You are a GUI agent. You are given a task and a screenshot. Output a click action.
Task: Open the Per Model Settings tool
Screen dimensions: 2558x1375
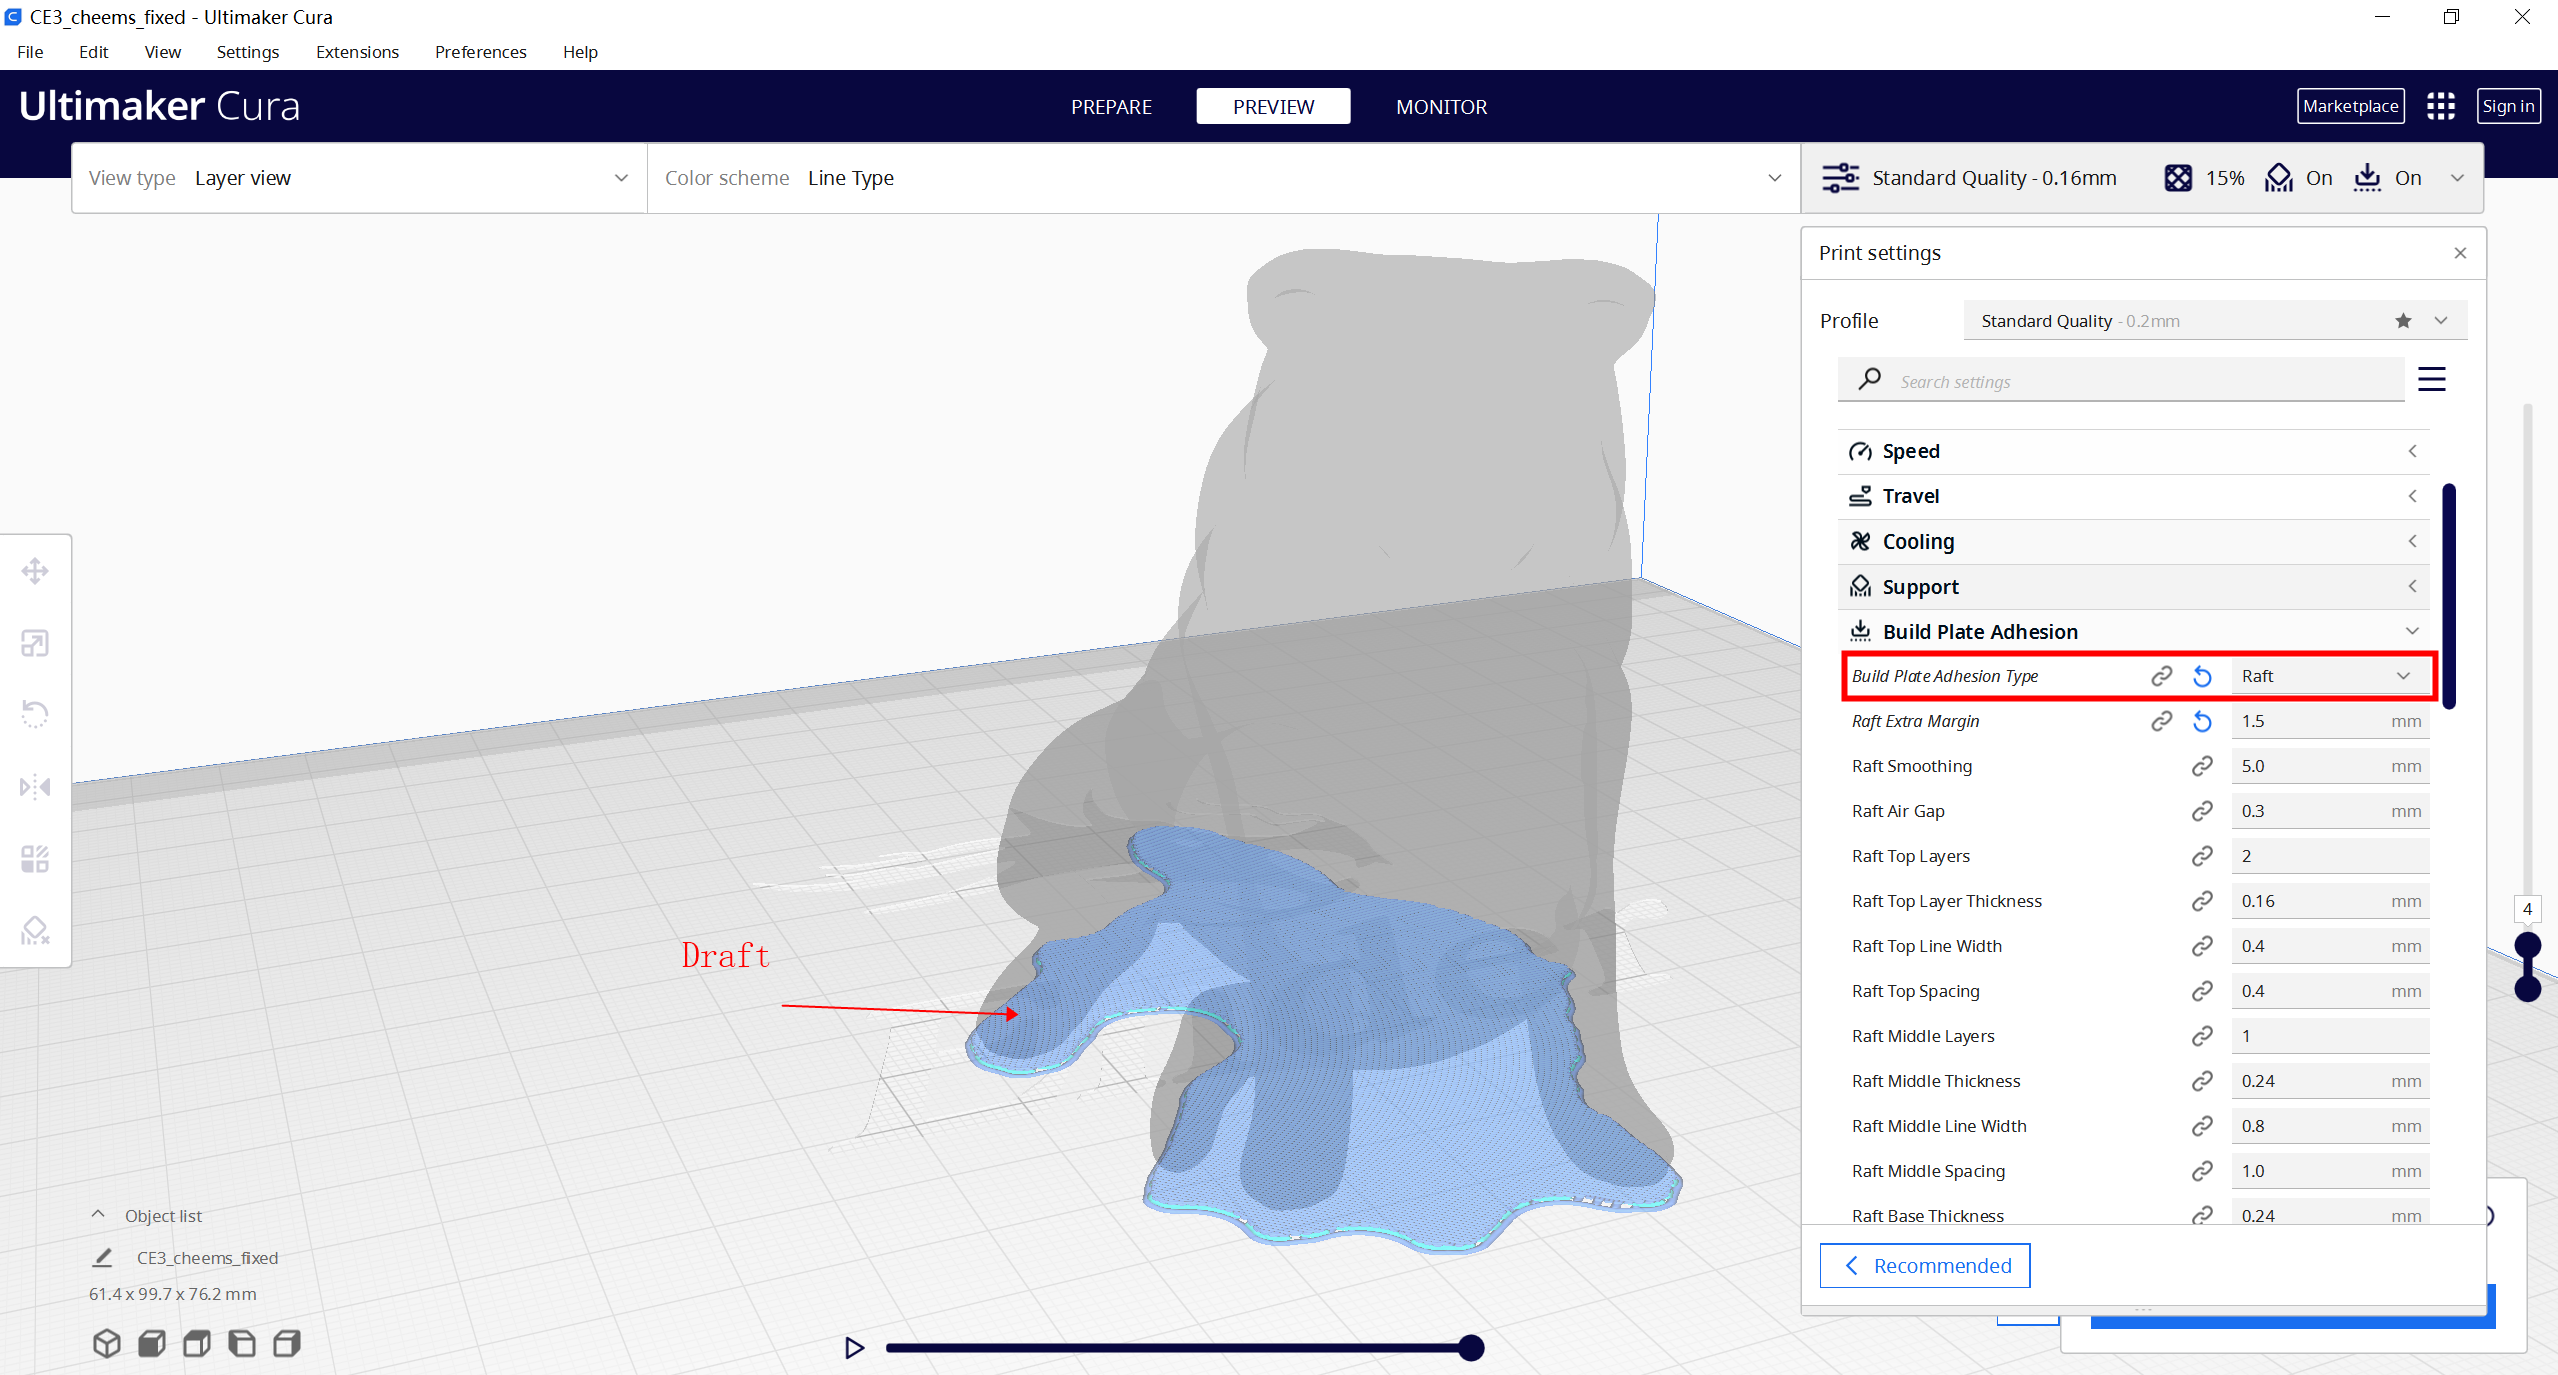35,859
